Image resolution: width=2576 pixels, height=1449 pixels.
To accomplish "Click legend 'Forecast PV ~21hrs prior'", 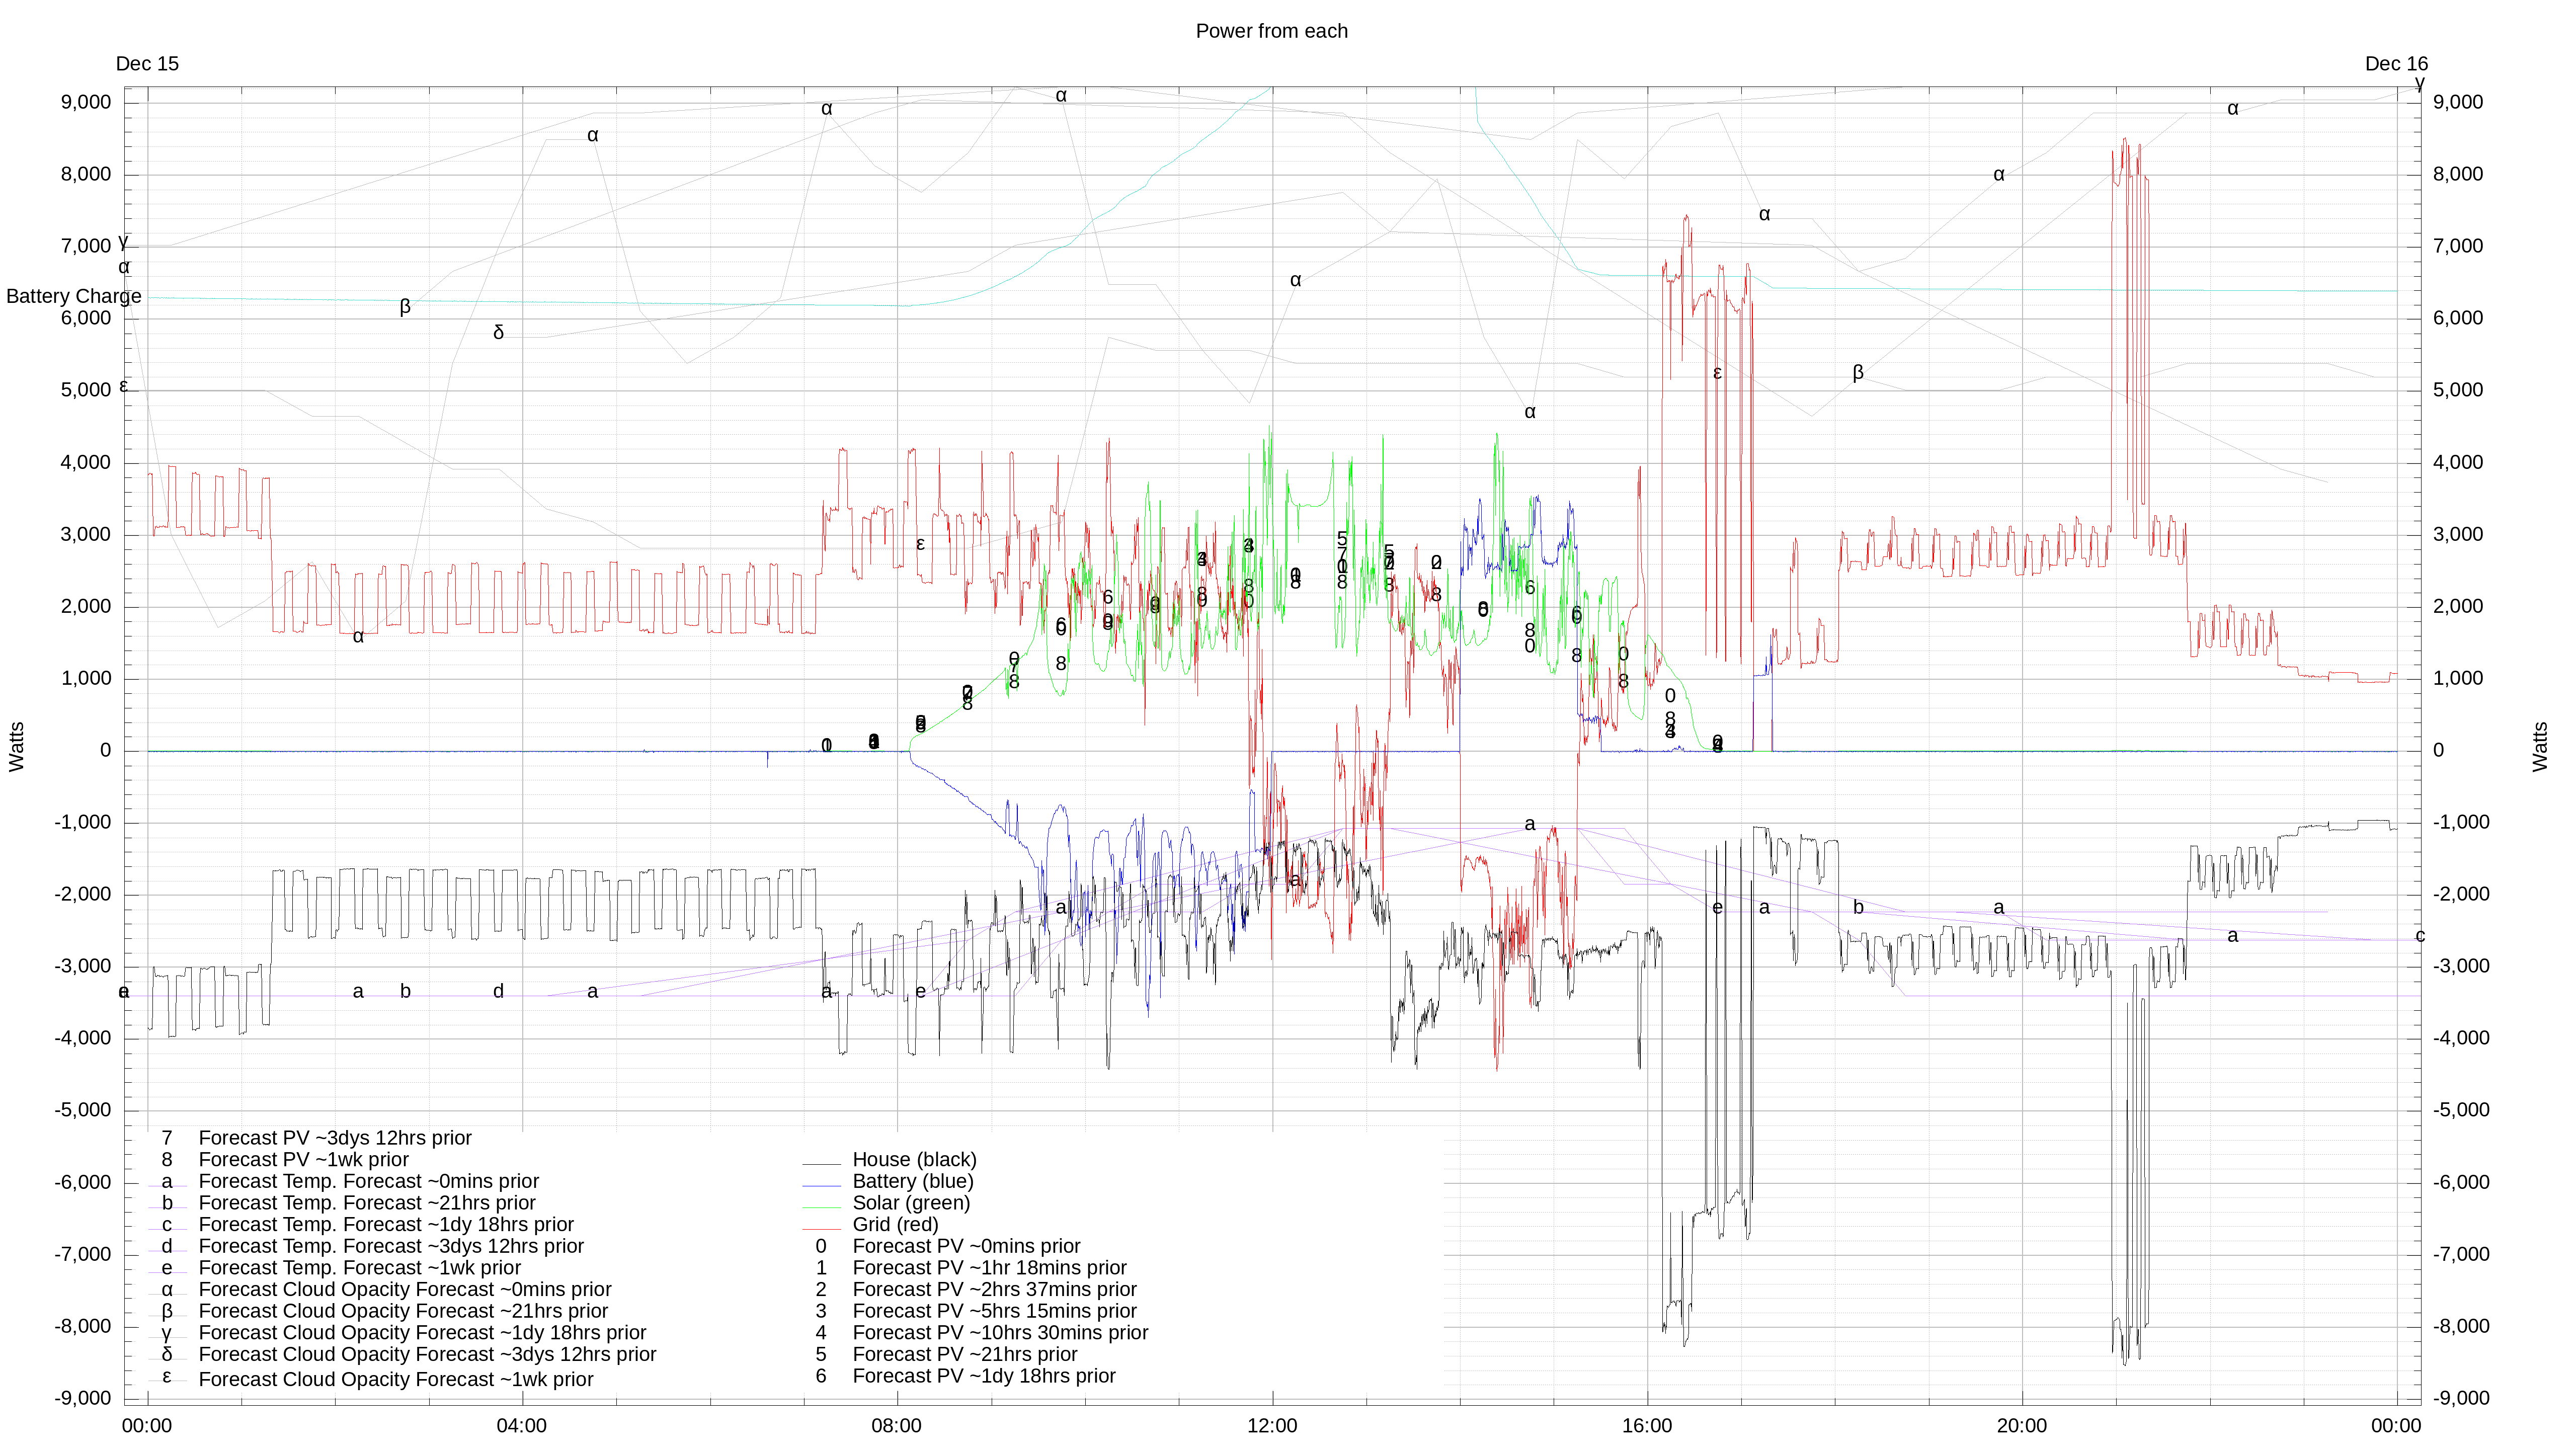I will 965,1355.
